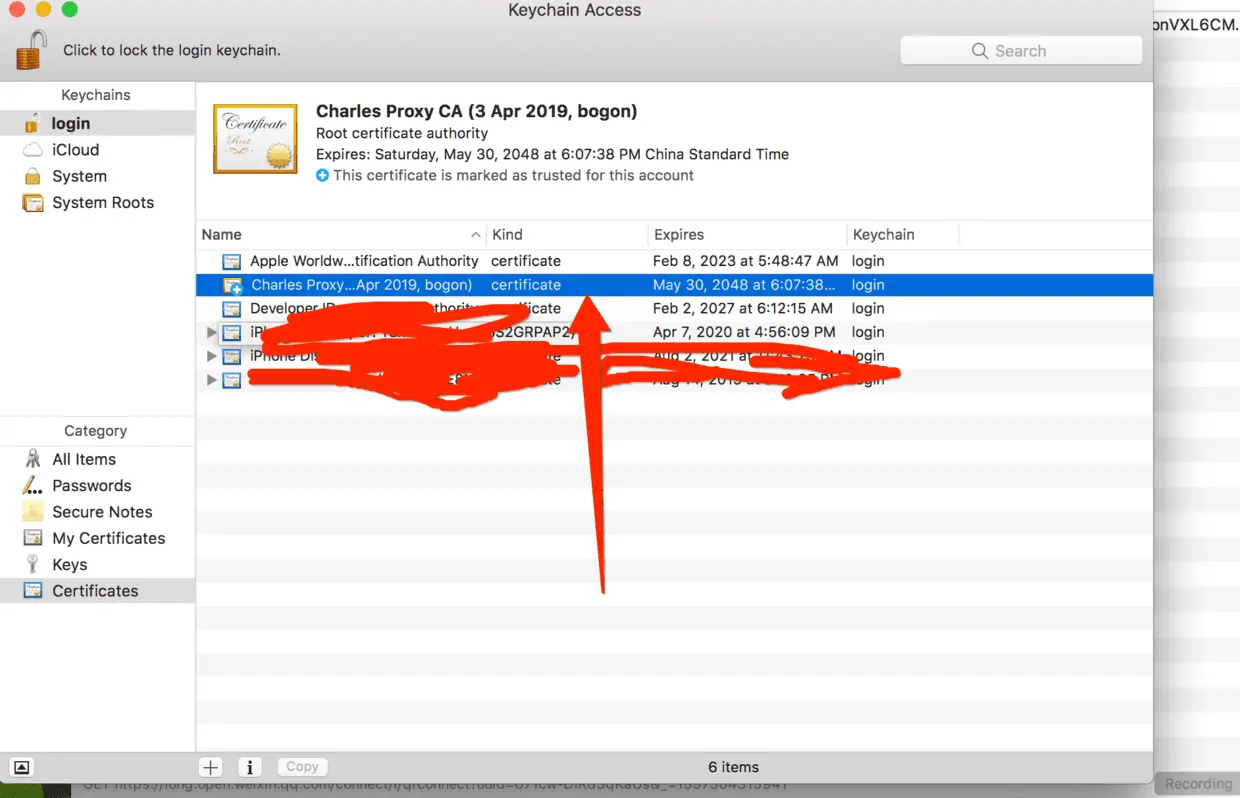The image size is (1240, 798).
Task: Click the My Certificates icon
Action: pos(33,538)
